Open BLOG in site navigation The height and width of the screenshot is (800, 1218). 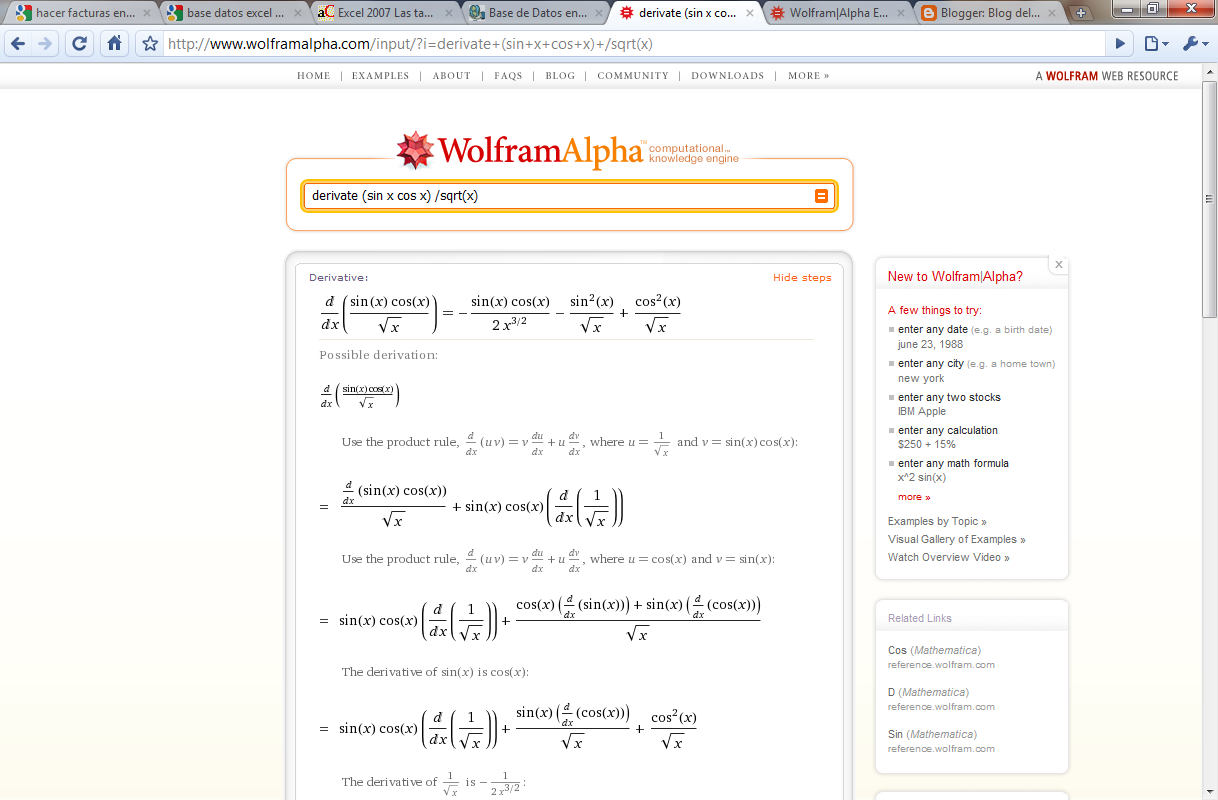tap(560, 76)
